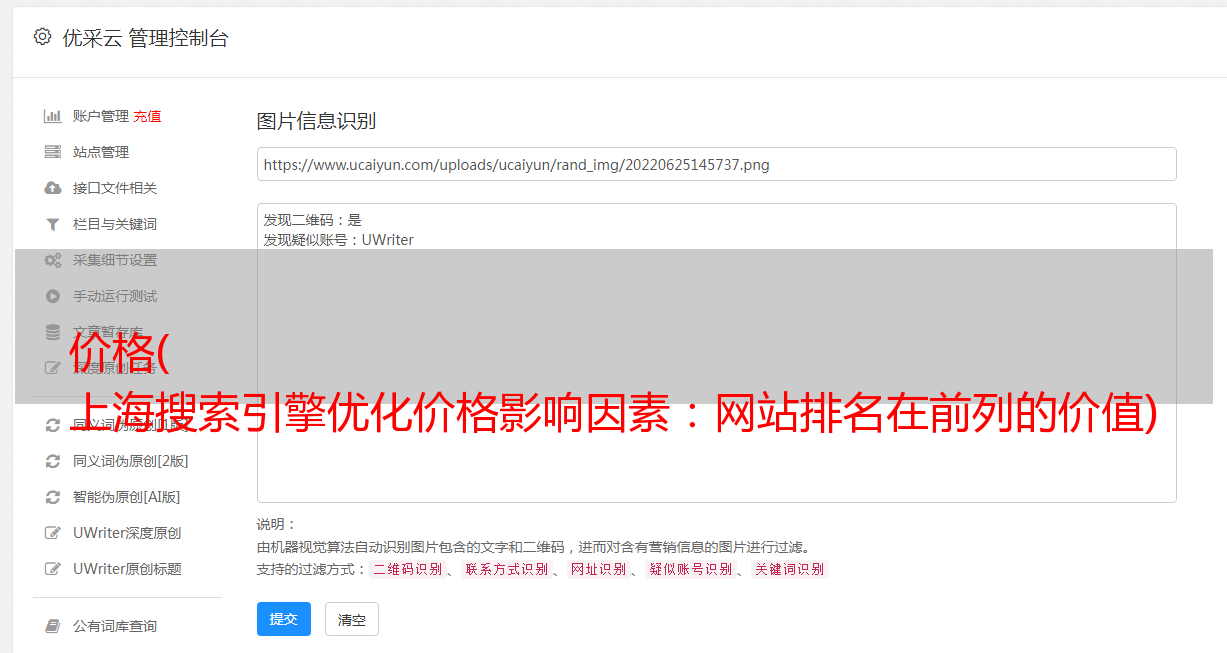Open 公有词库查询 via its book icon

click(53, 626)
